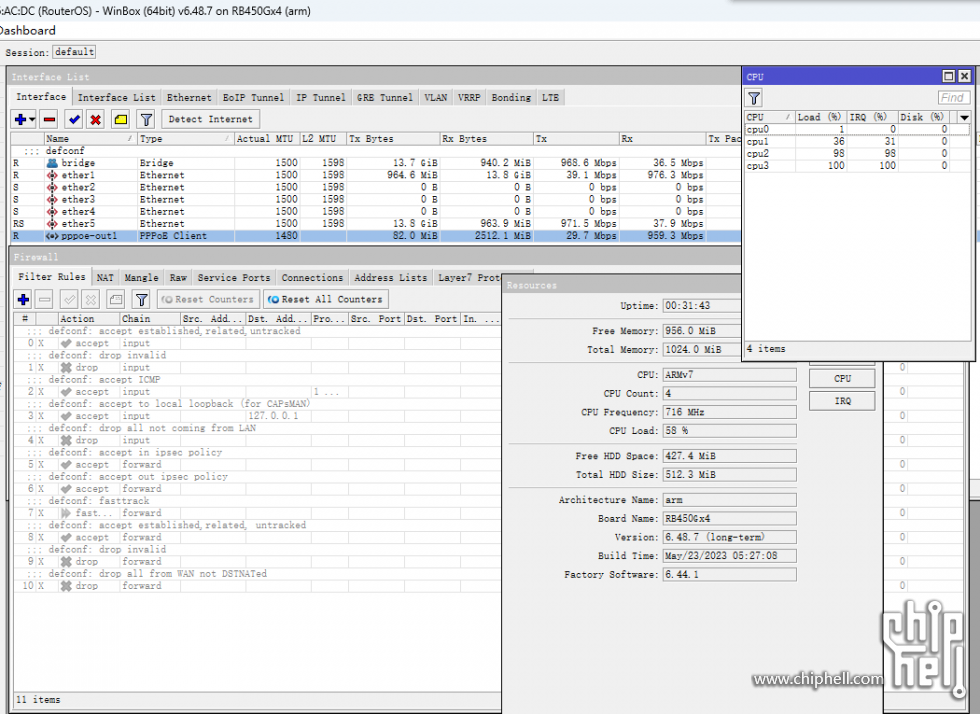Click the Session default field
This screenshot has width=980, height=714.
click(x=74, y=52)
